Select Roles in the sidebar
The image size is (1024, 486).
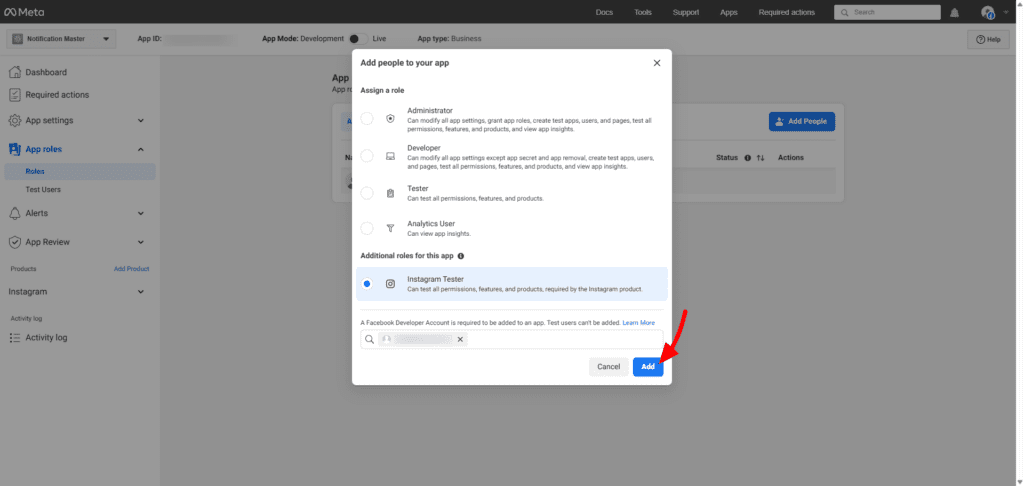80,171
